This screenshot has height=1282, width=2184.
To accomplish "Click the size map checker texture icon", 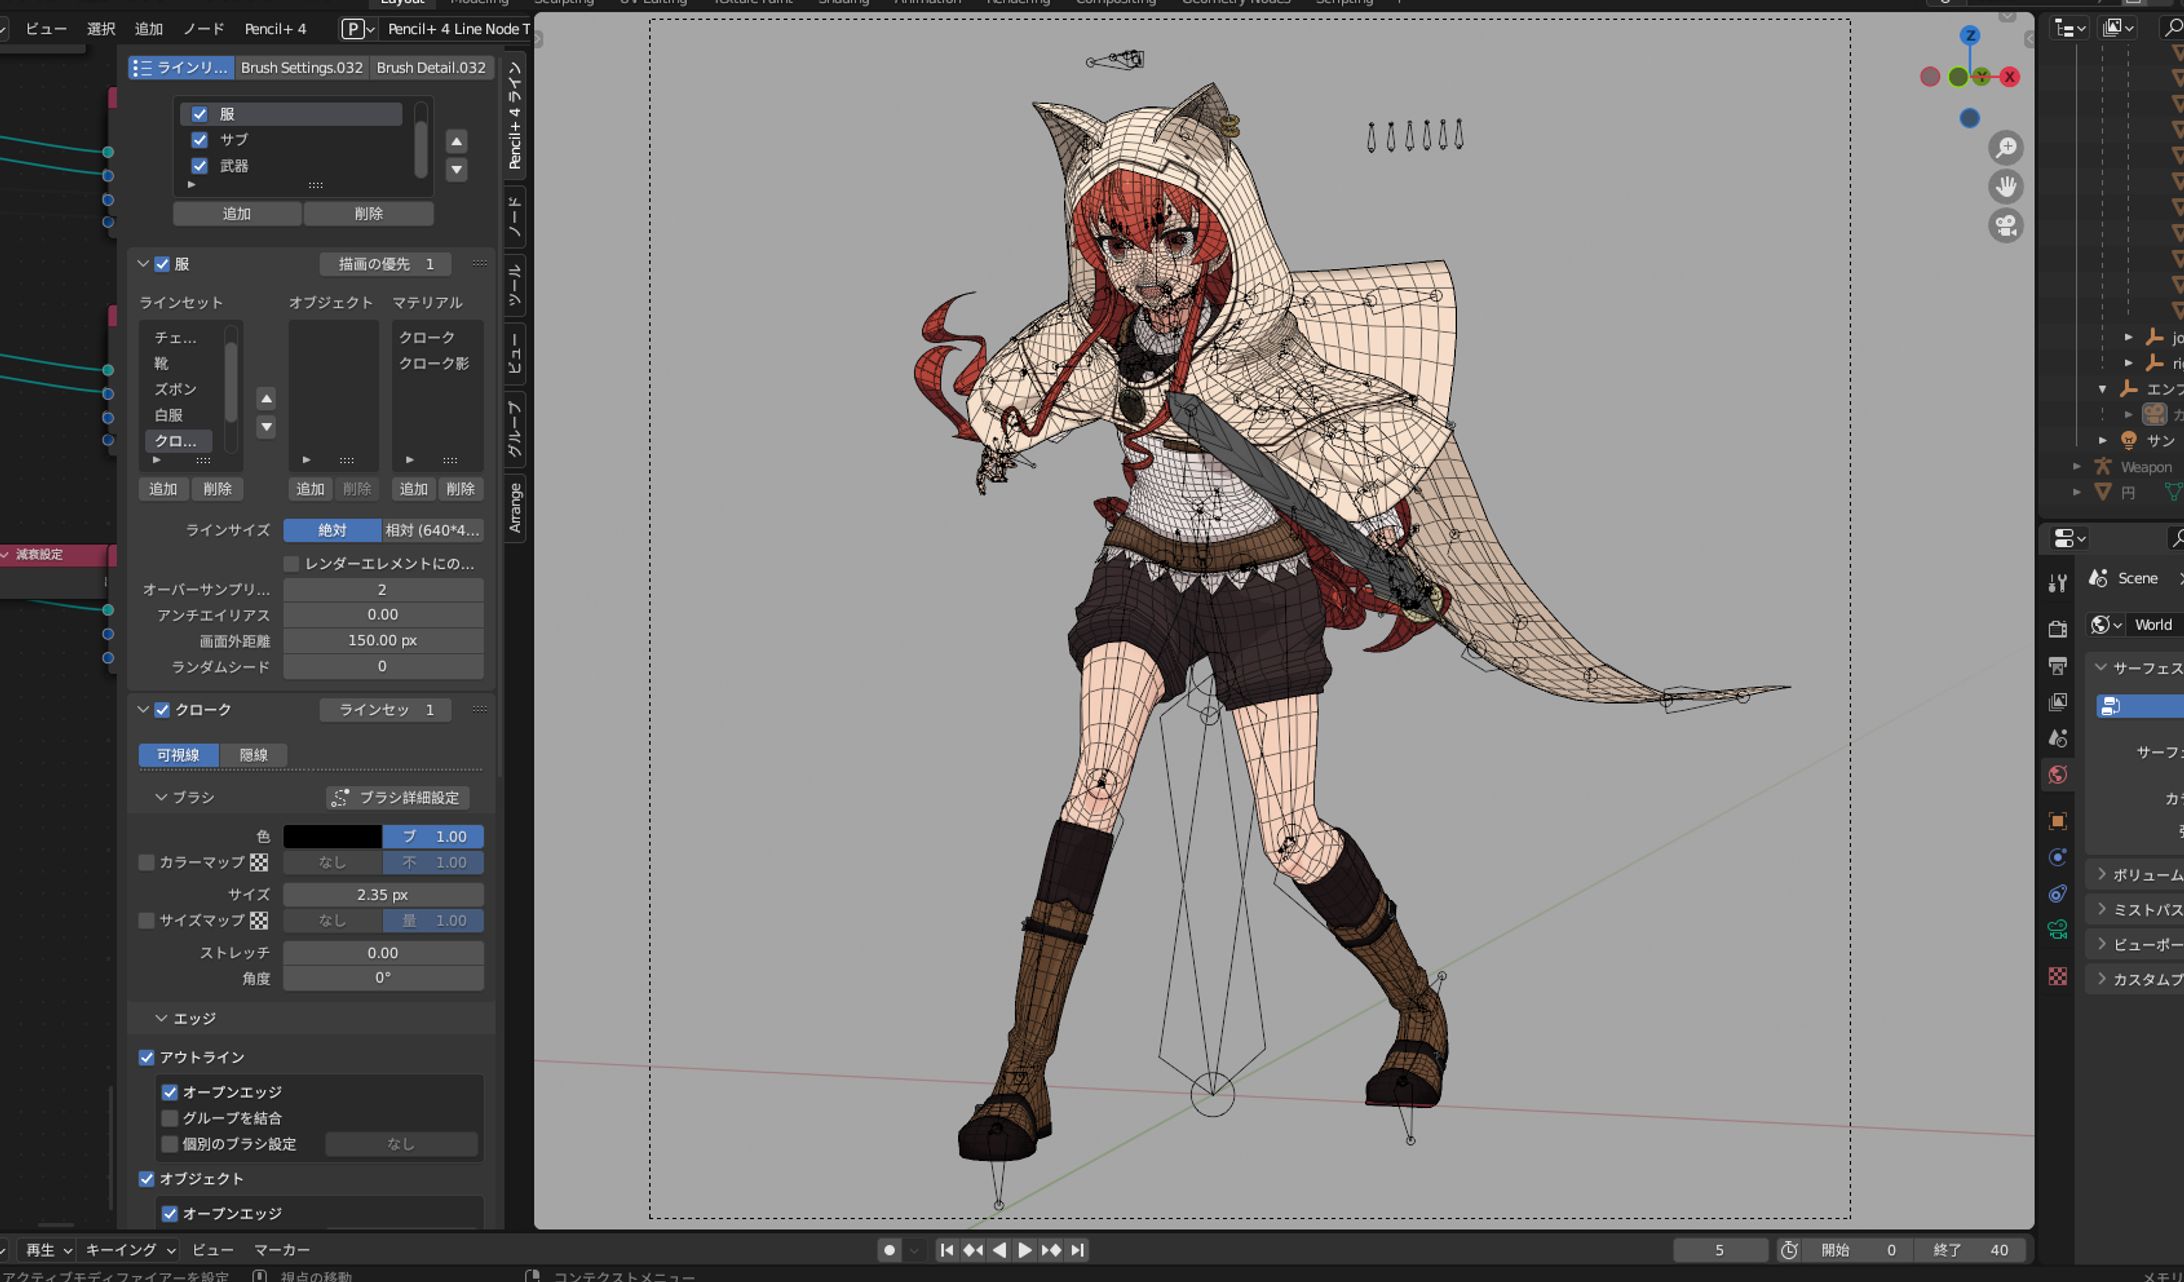I will [259, 920].
